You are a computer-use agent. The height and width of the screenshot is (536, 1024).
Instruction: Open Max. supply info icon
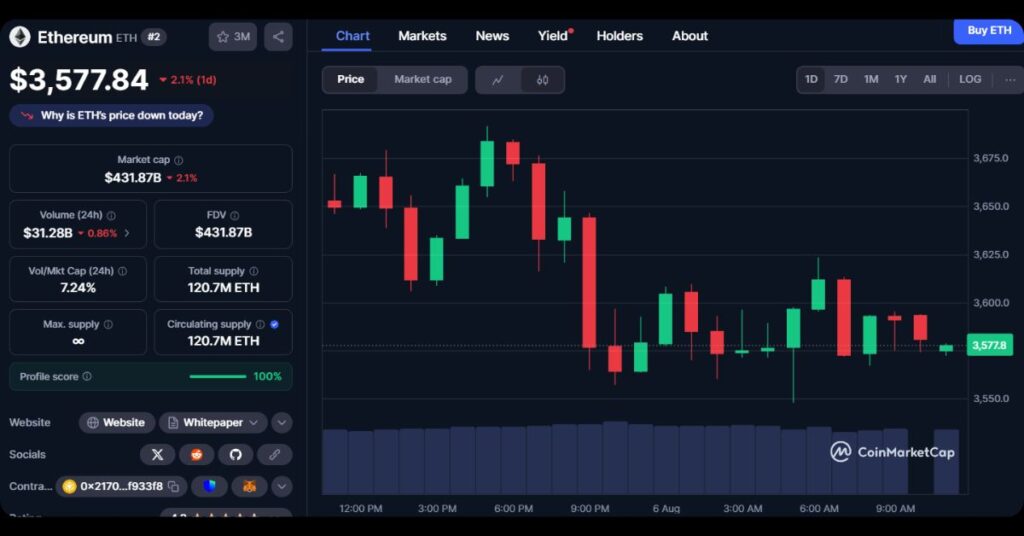(108, 324)
